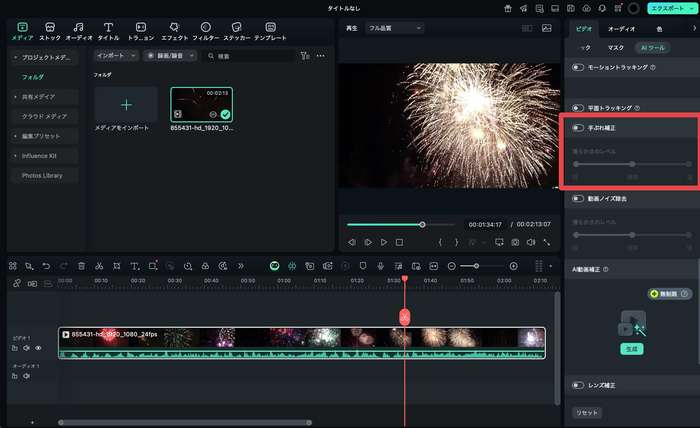
Task: Open the エクスポート dropdown arrow
Action: (692, 8)
